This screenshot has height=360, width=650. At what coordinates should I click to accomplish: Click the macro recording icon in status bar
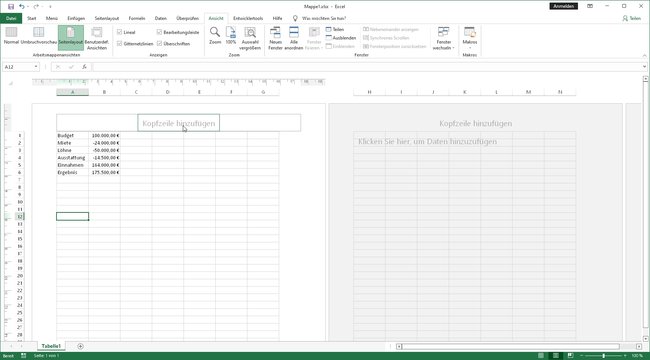[x=24, y=355]
